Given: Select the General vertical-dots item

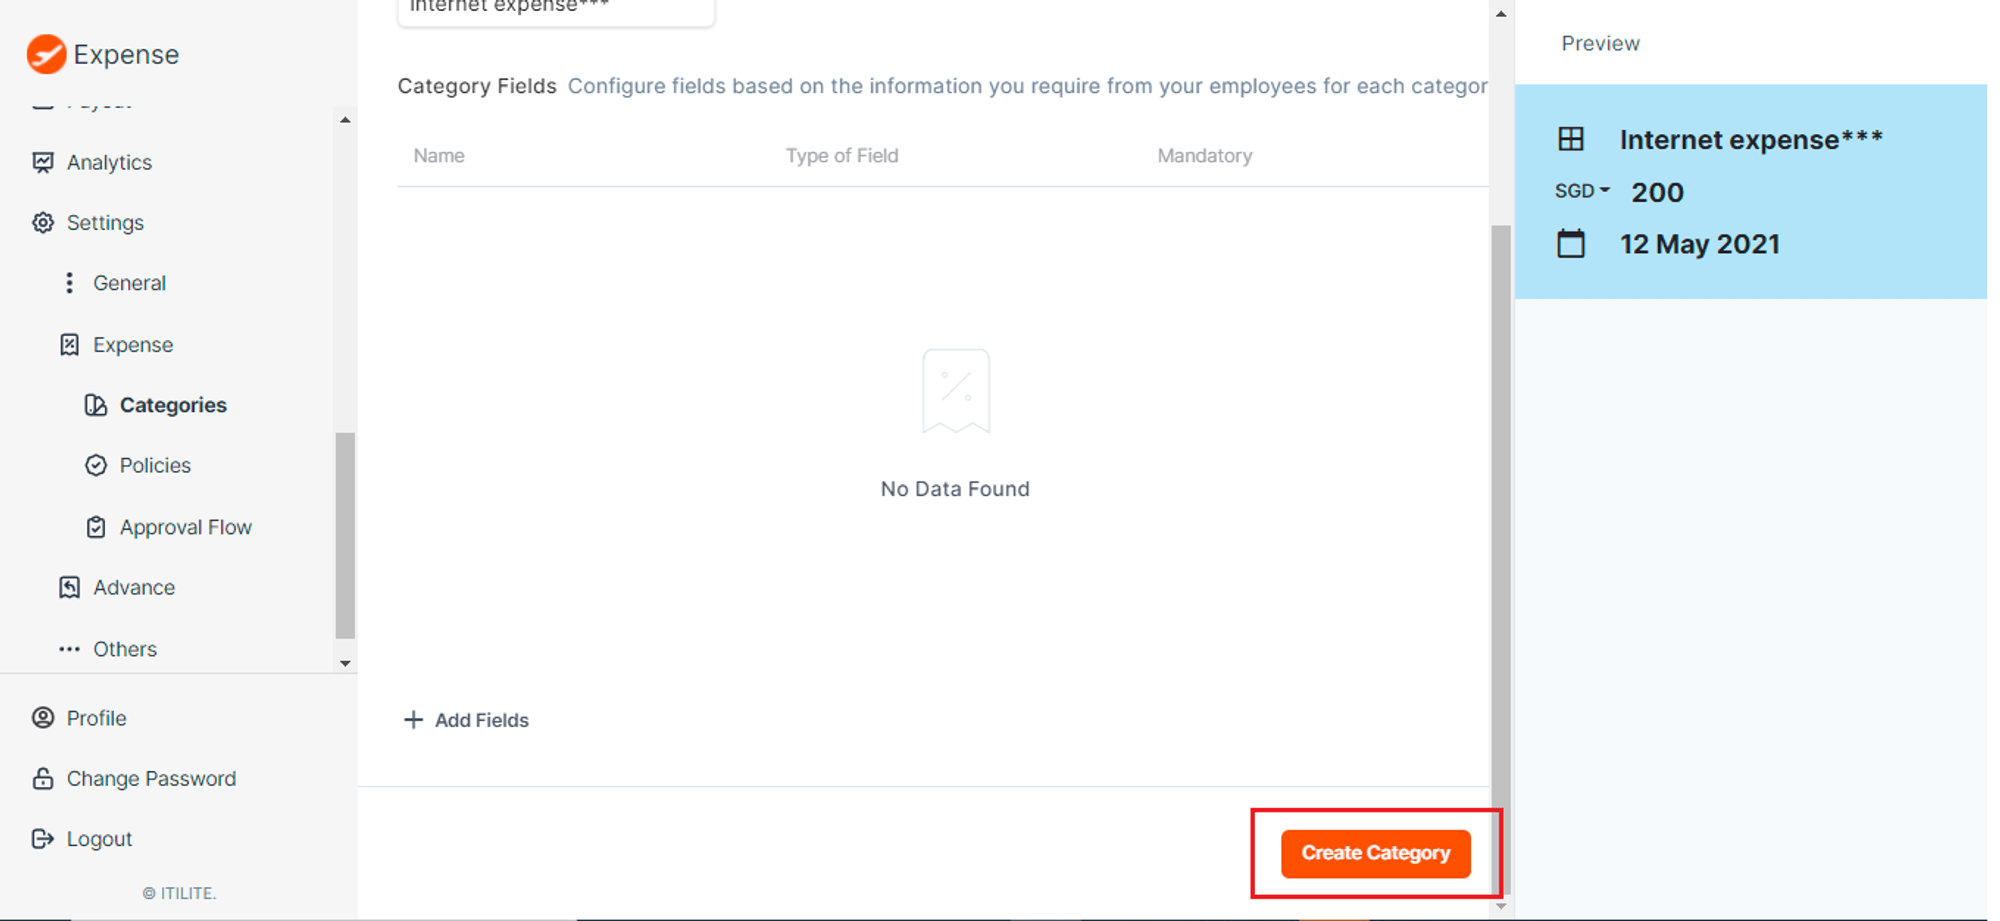Looking at the screenshot, I should tap(68, 282).
